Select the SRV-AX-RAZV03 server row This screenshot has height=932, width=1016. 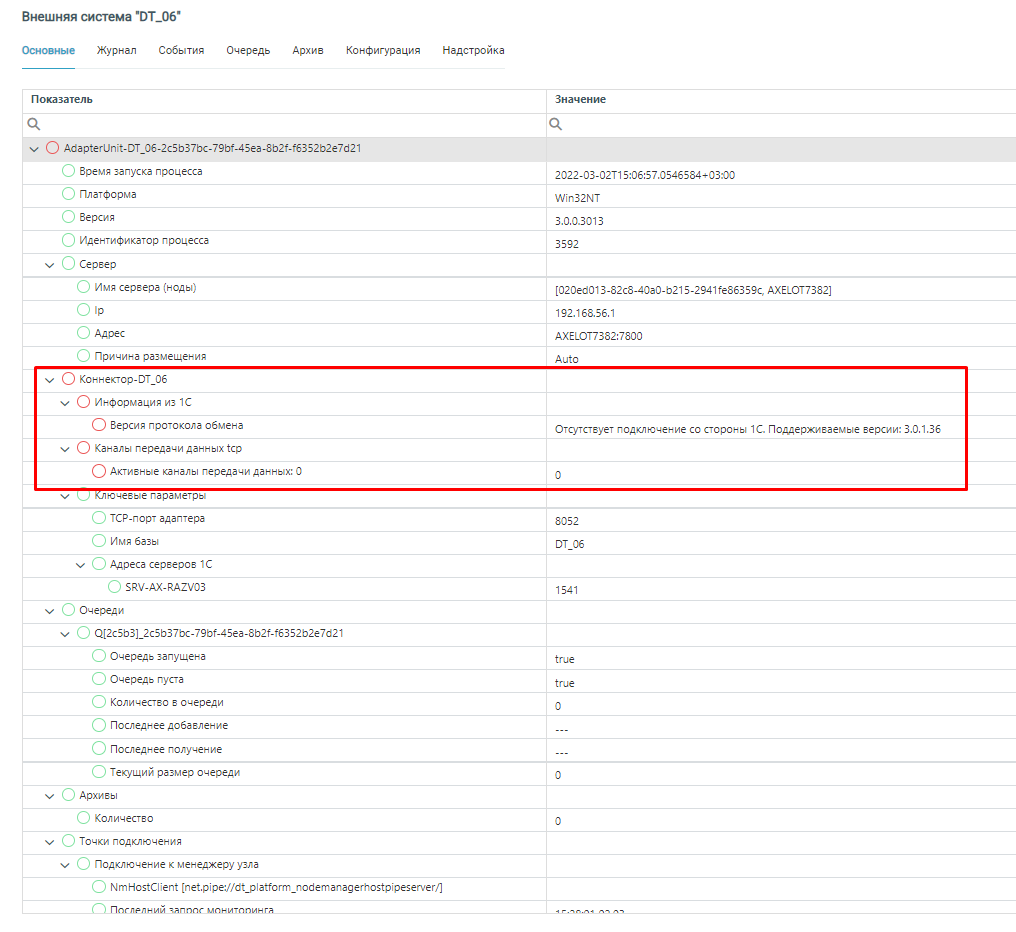tap(165, 587)
